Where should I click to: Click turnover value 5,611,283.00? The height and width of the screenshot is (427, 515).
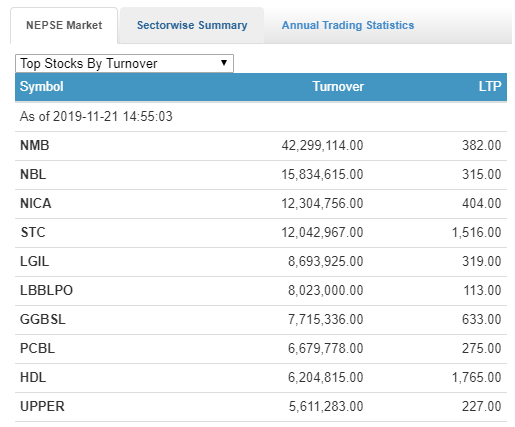(x=326, y=407)
